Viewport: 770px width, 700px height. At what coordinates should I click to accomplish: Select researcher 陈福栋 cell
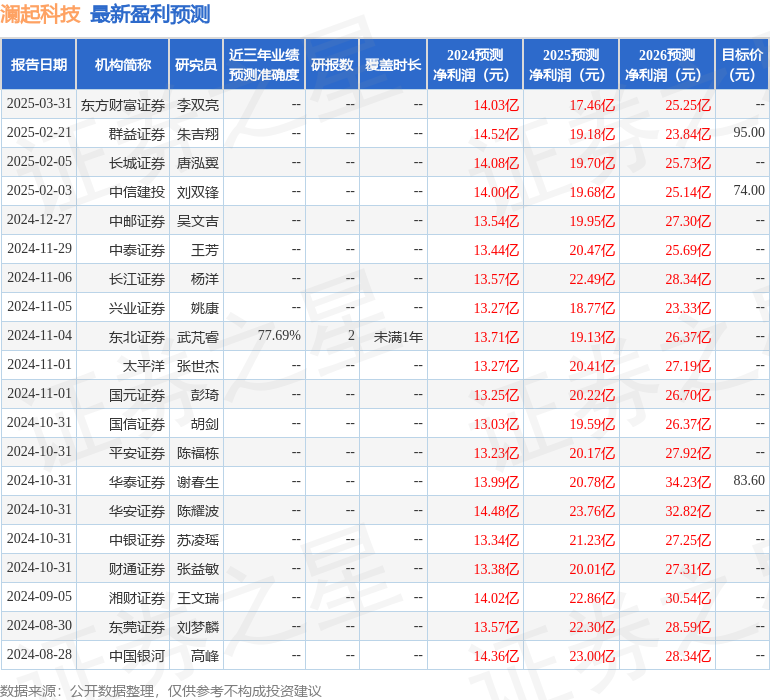click(x=198, y=453)
